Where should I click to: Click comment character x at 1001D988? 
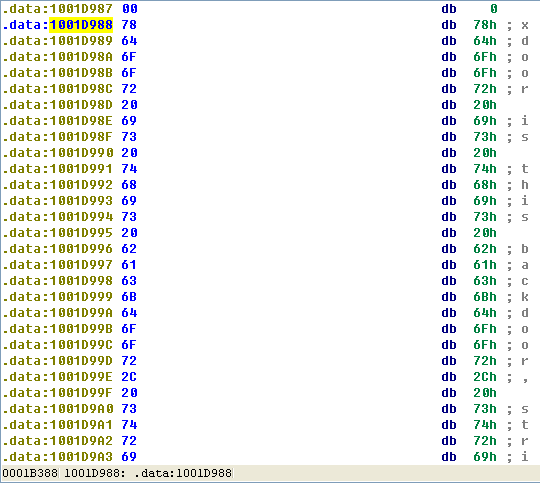[x=525, y=25]
